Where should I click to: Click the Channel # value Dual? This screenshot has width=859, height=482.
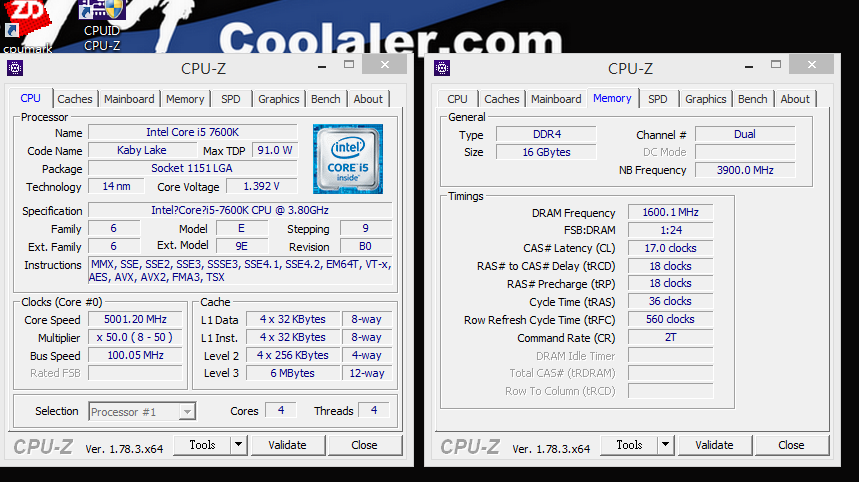click(x=745, y=134)
